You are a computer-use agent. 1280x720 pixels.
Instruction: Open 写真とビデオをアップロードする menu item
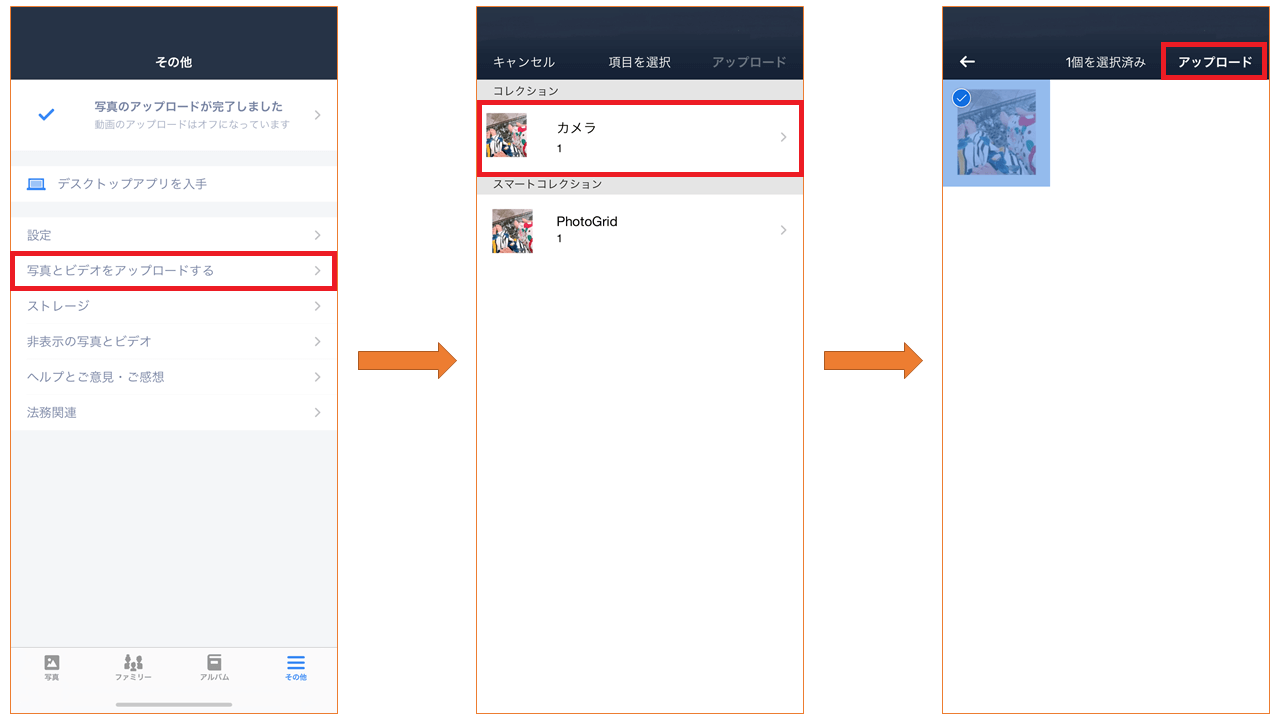174,271
